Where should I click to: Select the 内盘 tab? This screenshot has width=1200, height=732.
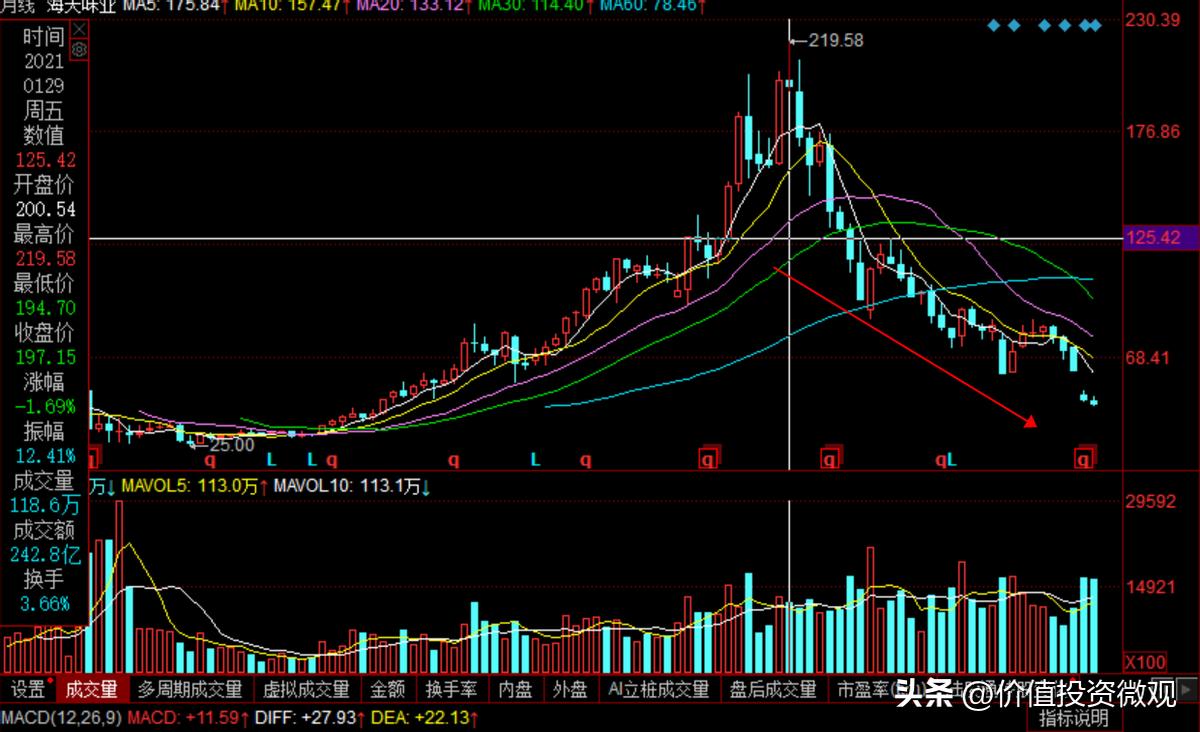point(516,689)
